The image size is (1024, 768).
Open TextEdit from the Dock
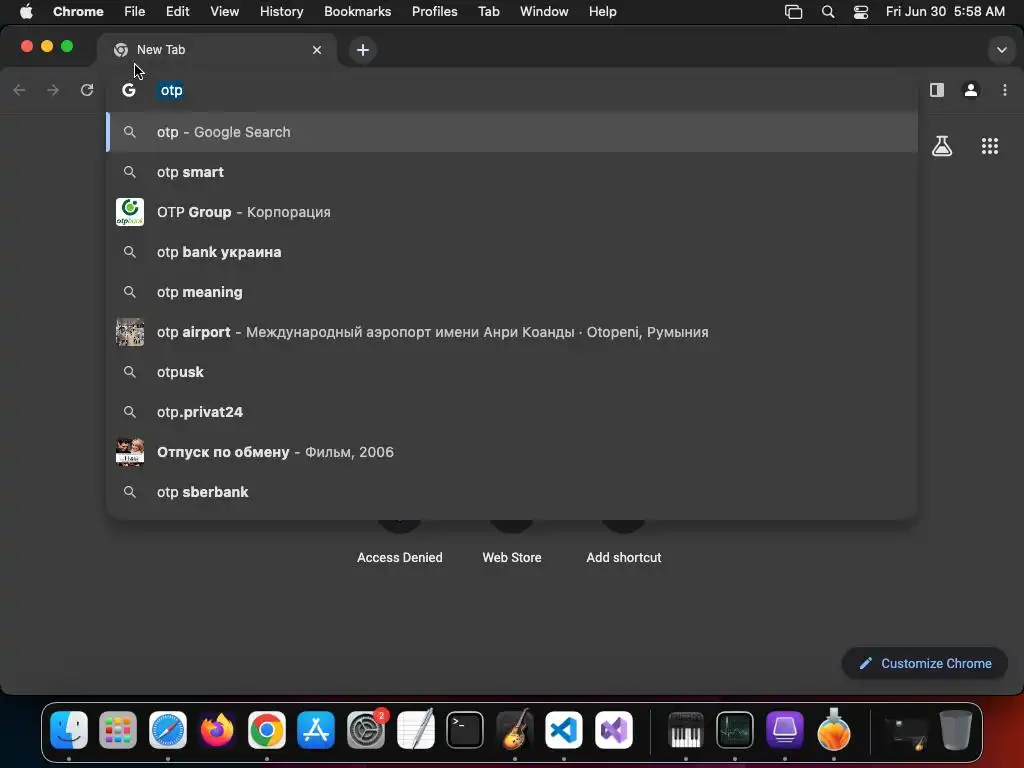[415, 729]
